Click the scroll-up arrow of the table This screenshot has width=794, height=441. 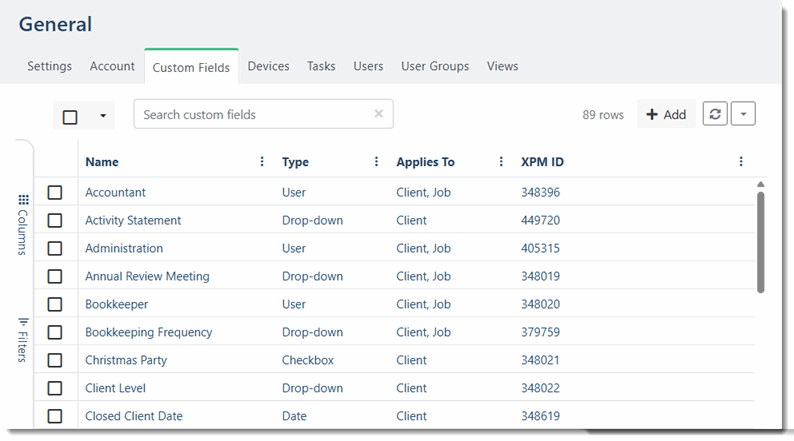point(761,184)
